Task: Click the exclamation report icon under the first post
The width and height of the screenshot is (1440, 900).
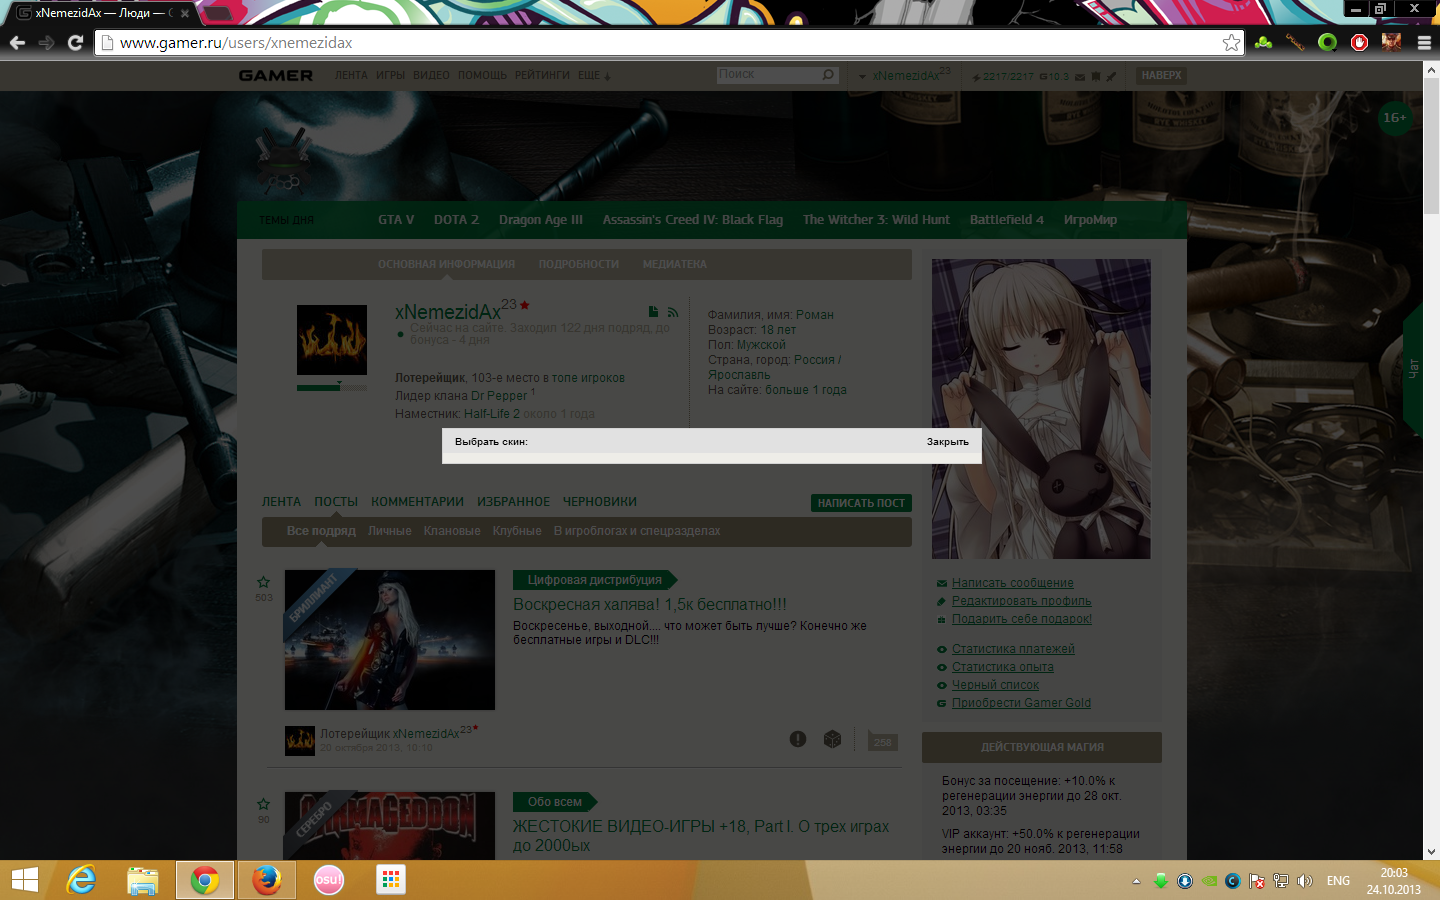Action: pos(797,739)
